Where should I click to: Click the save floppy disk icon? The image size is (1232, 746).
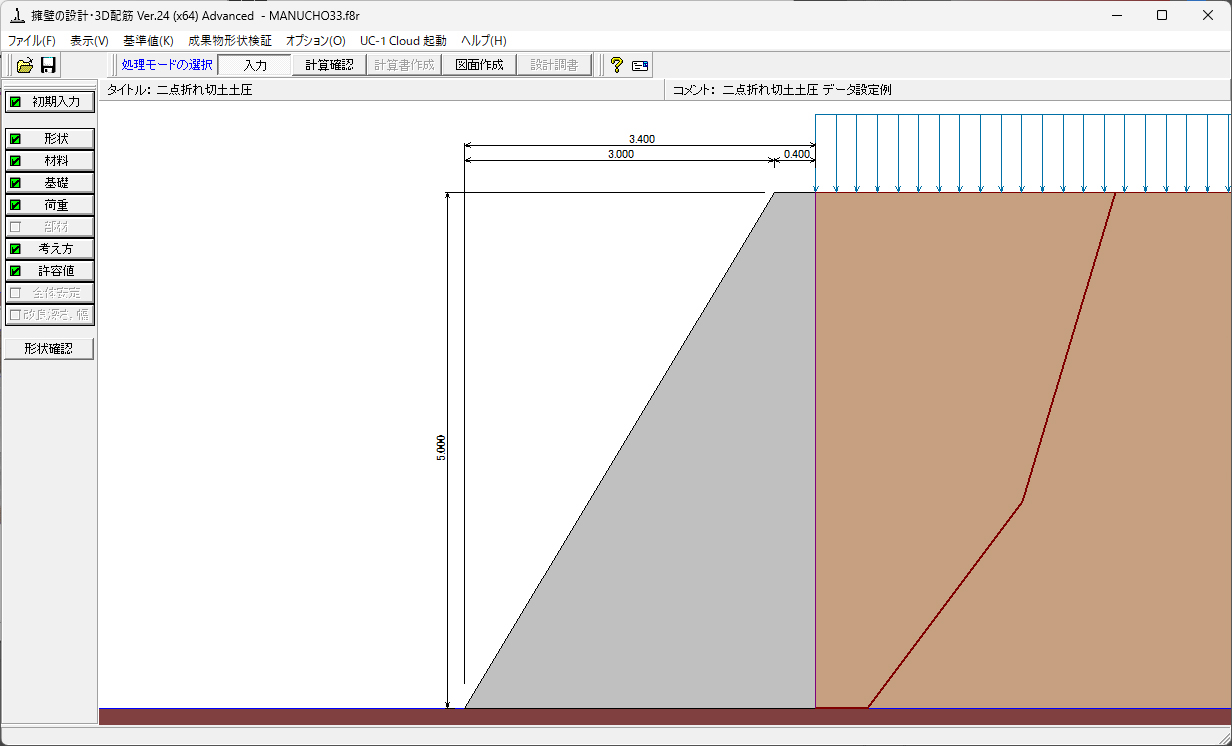click(x=48, y=65)
